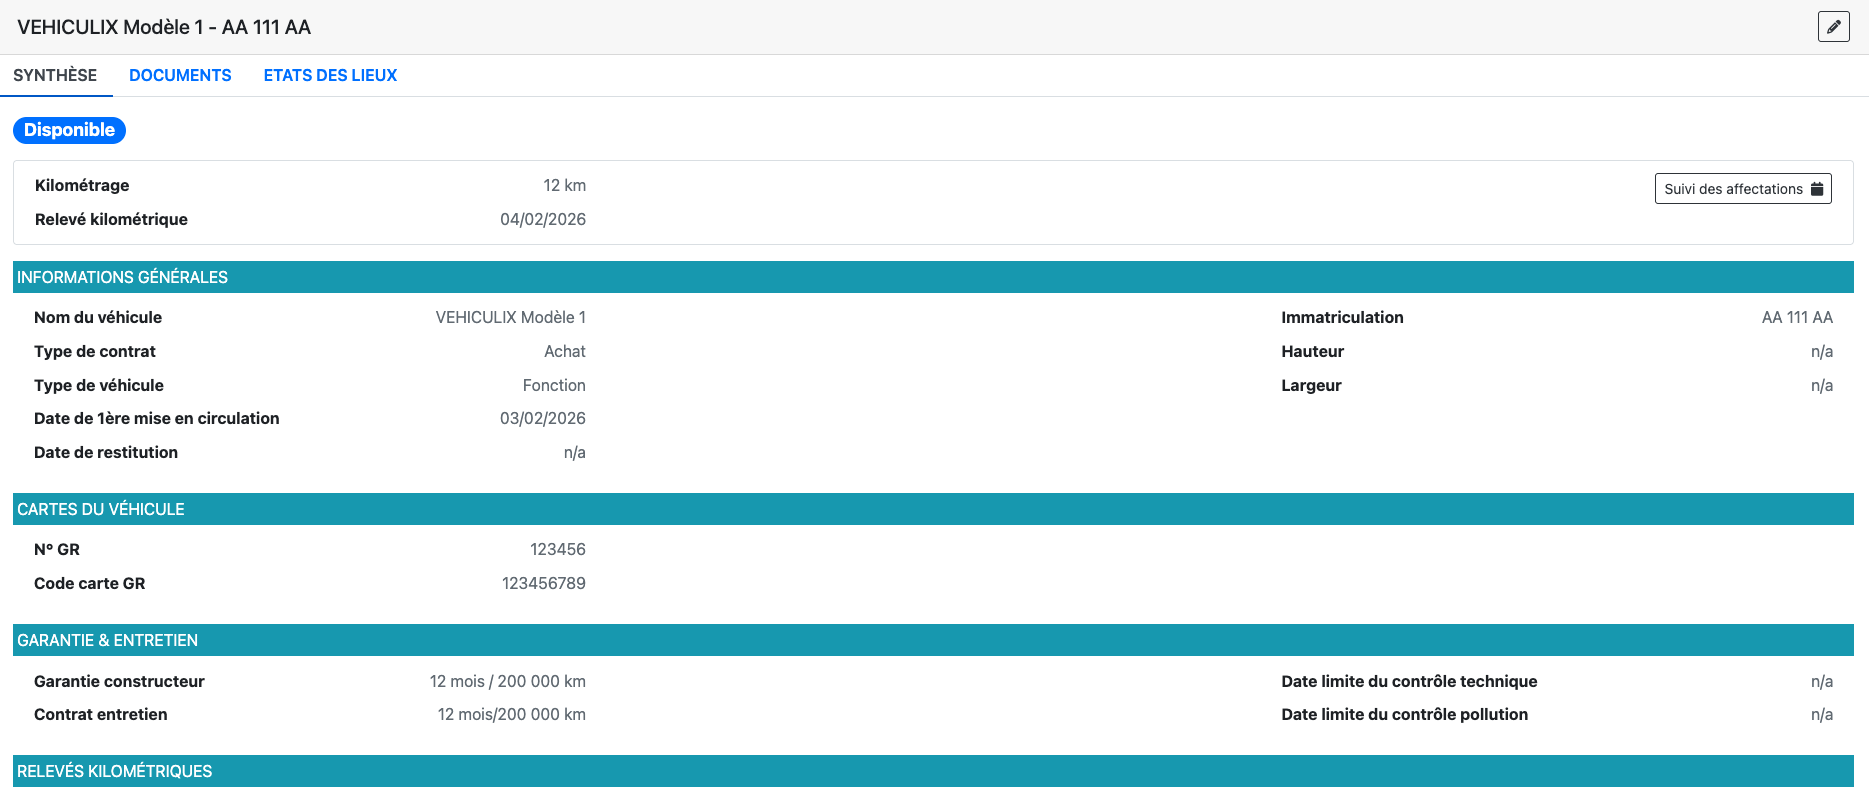Click the pencil edit icon

point(1833,27)
